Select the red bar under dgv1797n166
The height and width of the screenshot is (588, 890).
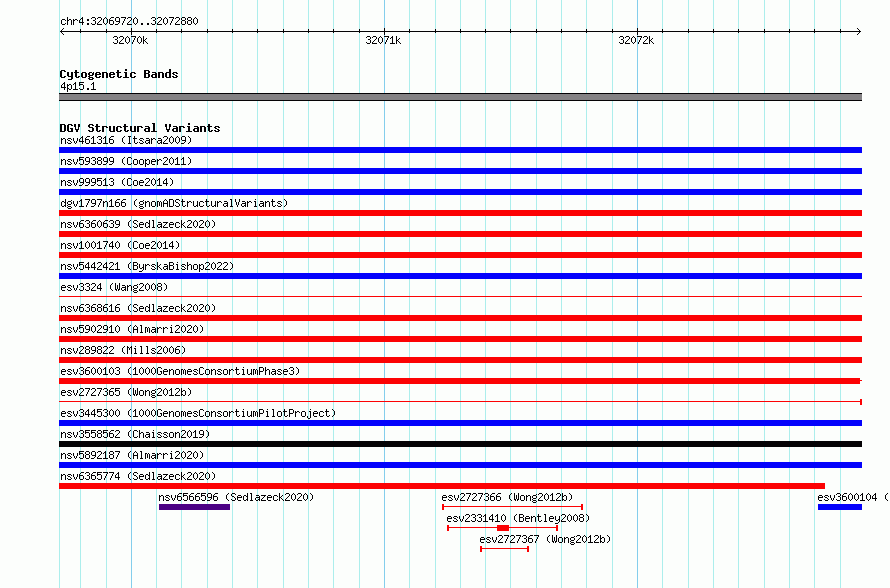[460, 213]
